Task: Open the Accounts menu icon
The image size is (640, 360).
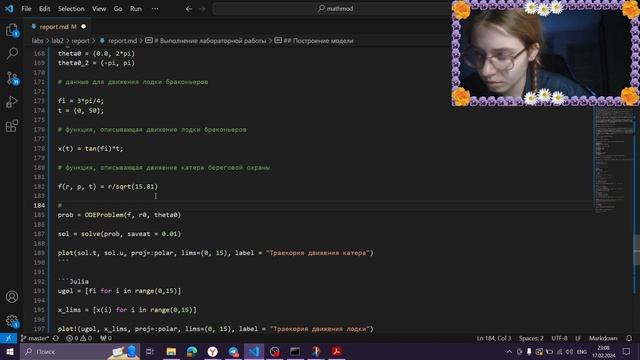Action: point(12,297)
